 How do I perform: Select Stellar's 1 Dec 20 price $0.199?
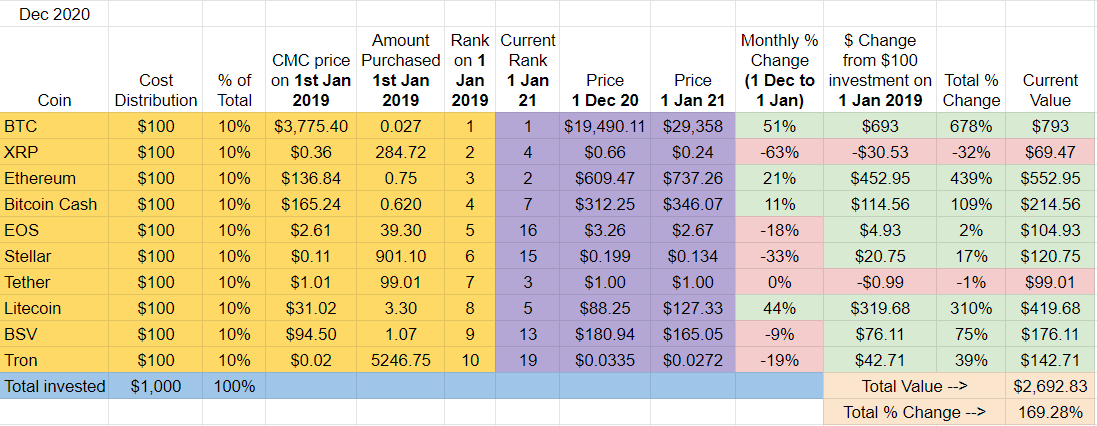point(604,257)
